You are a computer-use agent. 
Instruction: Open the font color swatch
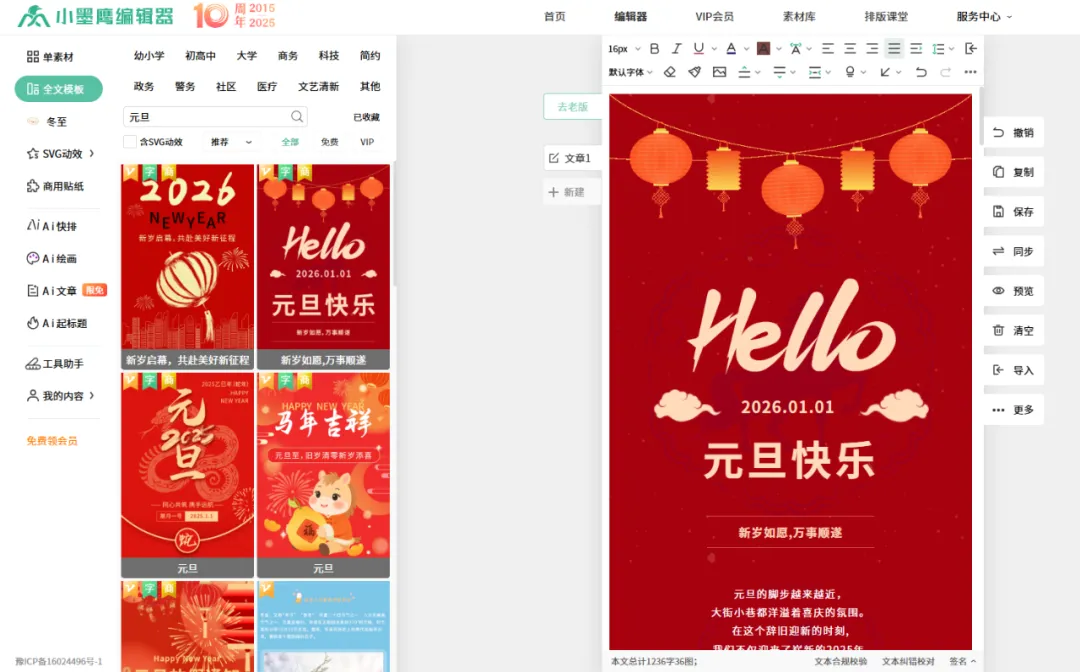(730, 48)
